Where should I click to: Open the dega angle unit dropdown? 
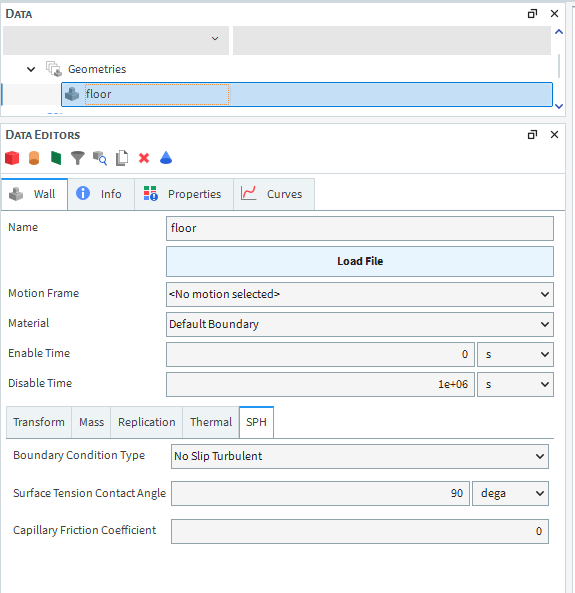[x=510, y=493]
